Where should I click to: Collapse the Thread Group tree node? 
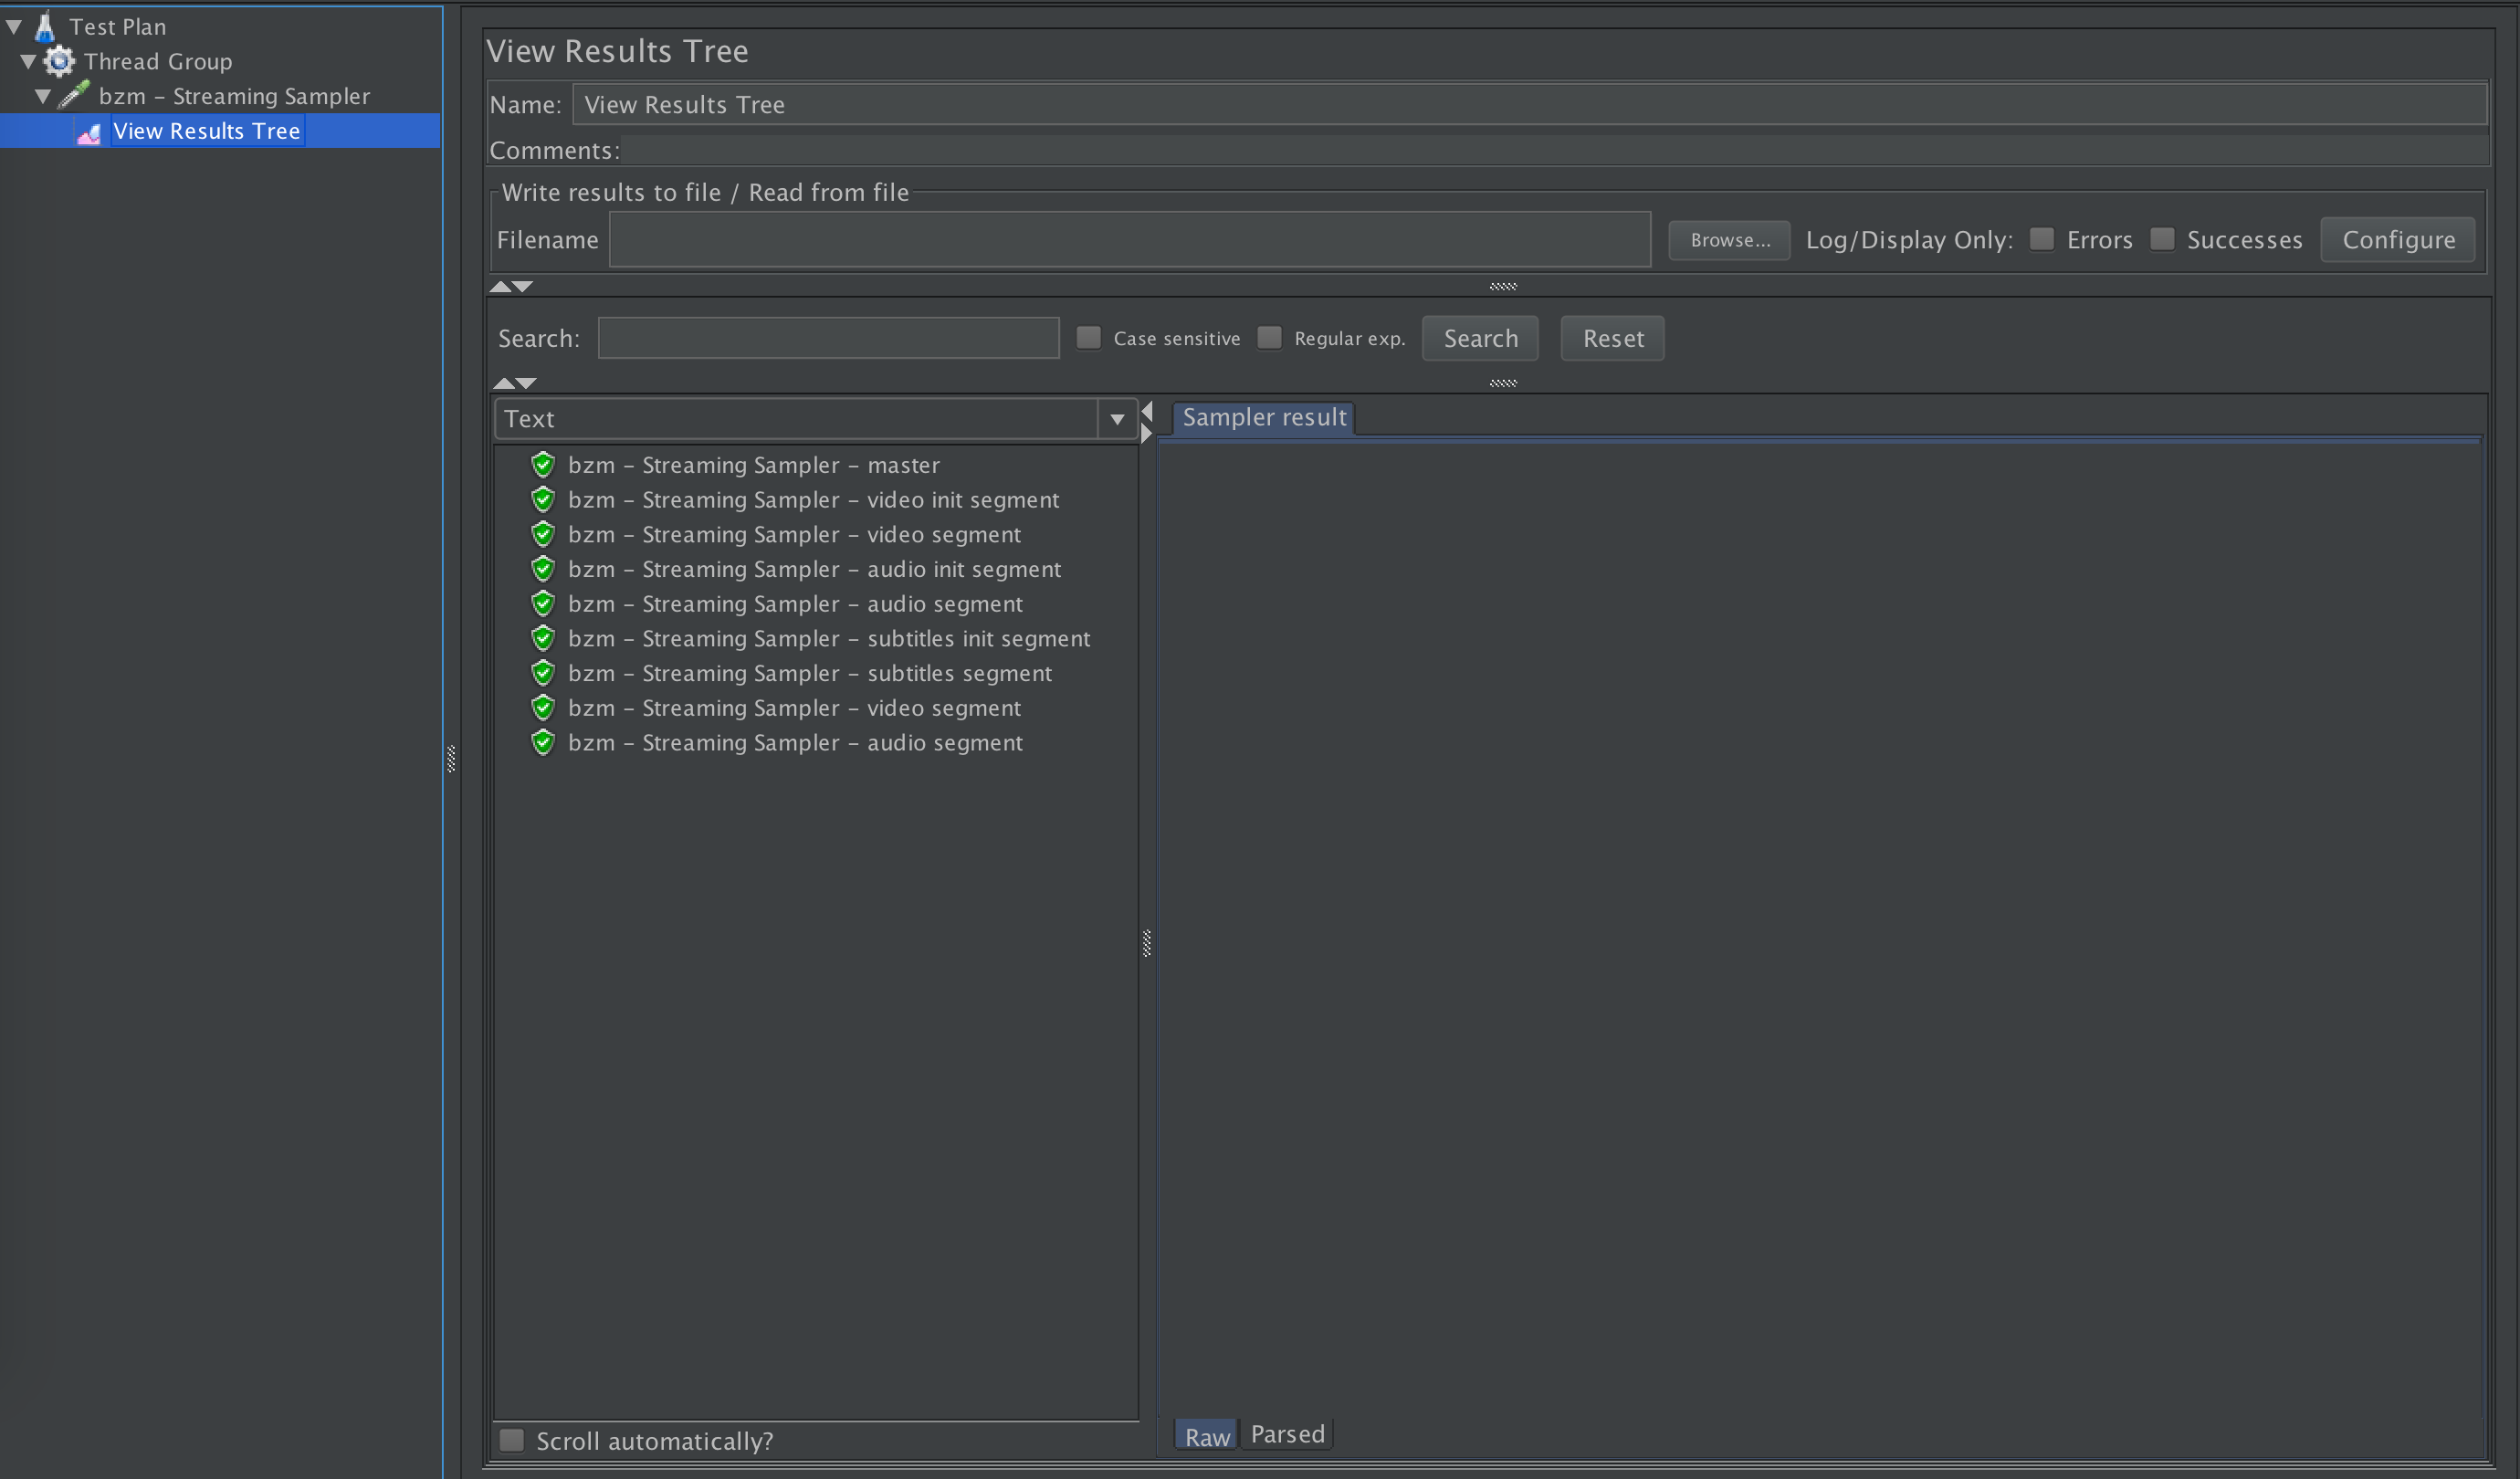pos(29,62)
